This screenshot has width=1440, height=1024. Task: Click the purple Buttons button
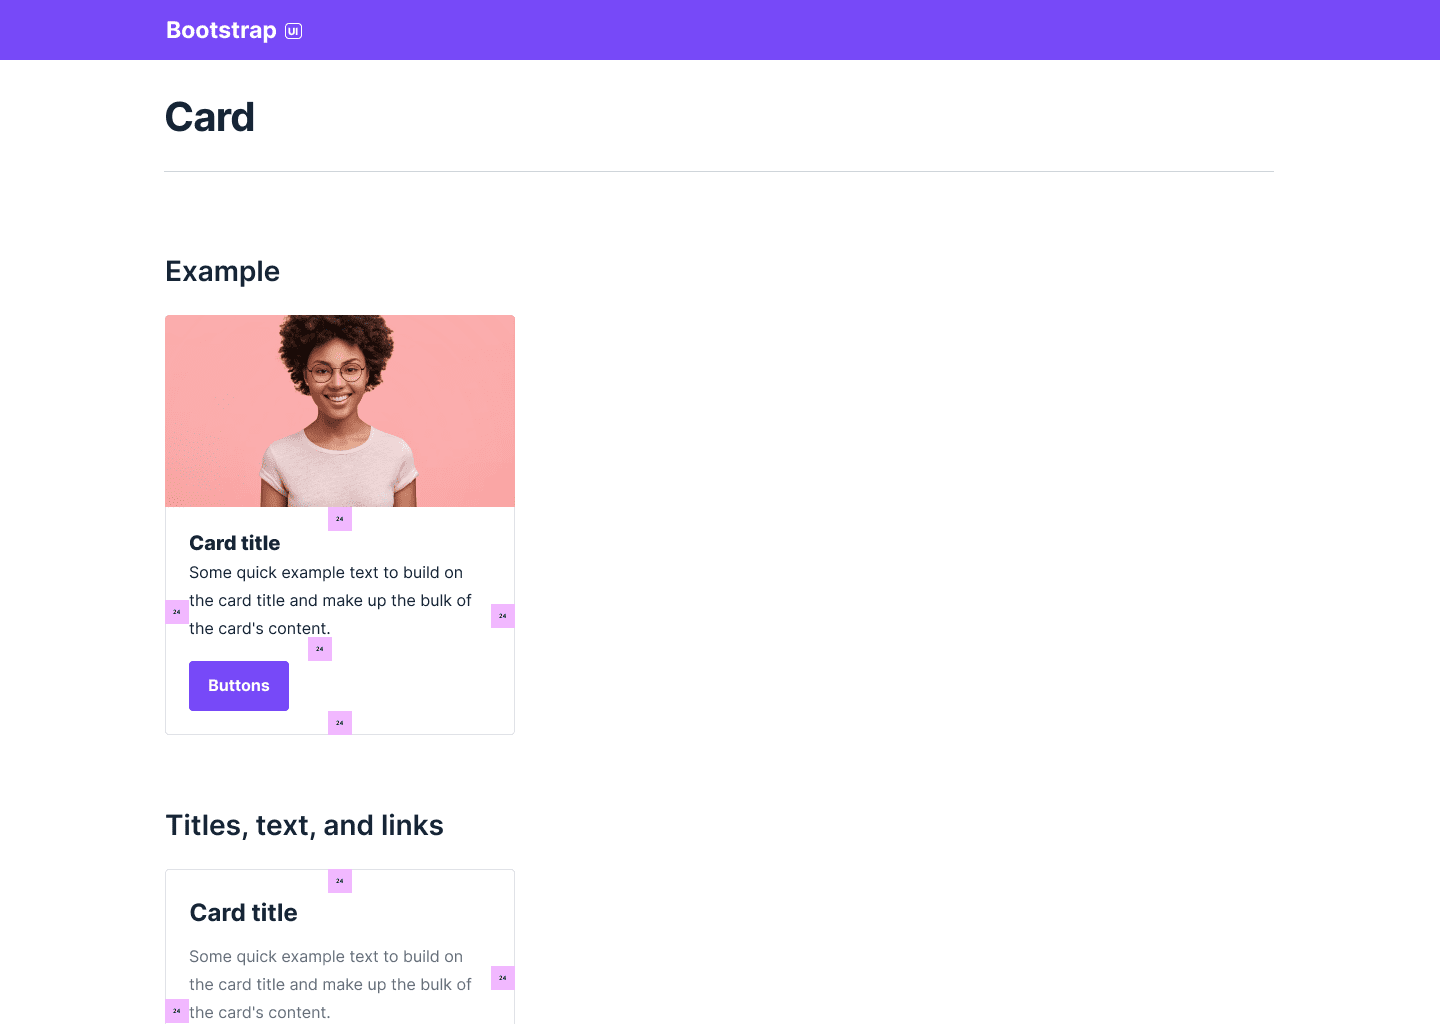239,686
